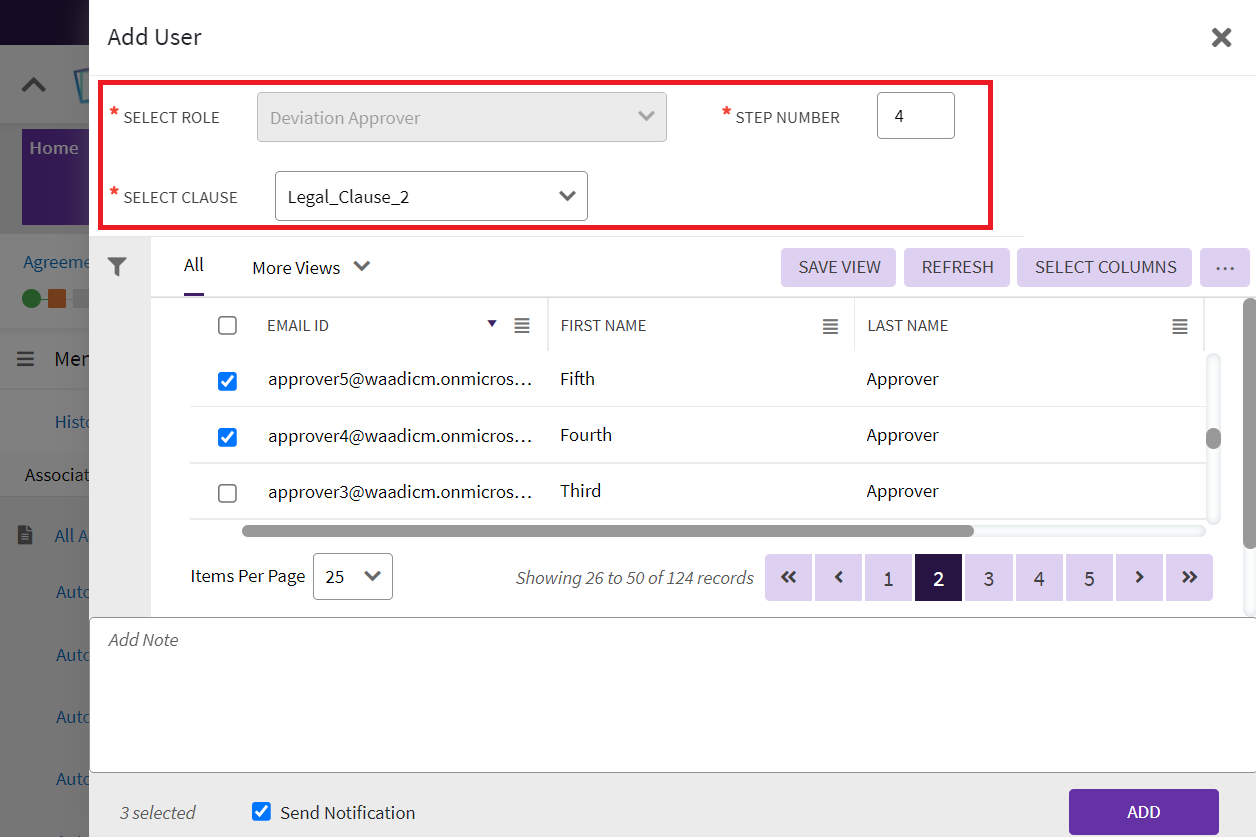Open the Select Clause dropdown
The height and width of the screenshot is (837, 1256).
click(x=431, y=196)
